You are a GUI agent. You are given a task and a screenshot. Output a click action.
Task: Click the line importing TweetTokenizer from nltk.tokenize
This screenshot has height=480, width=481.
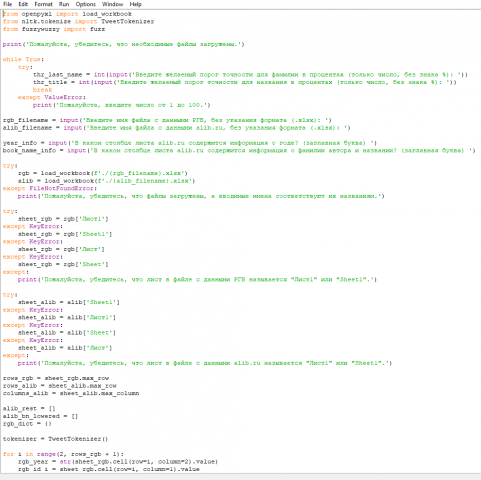78,22
